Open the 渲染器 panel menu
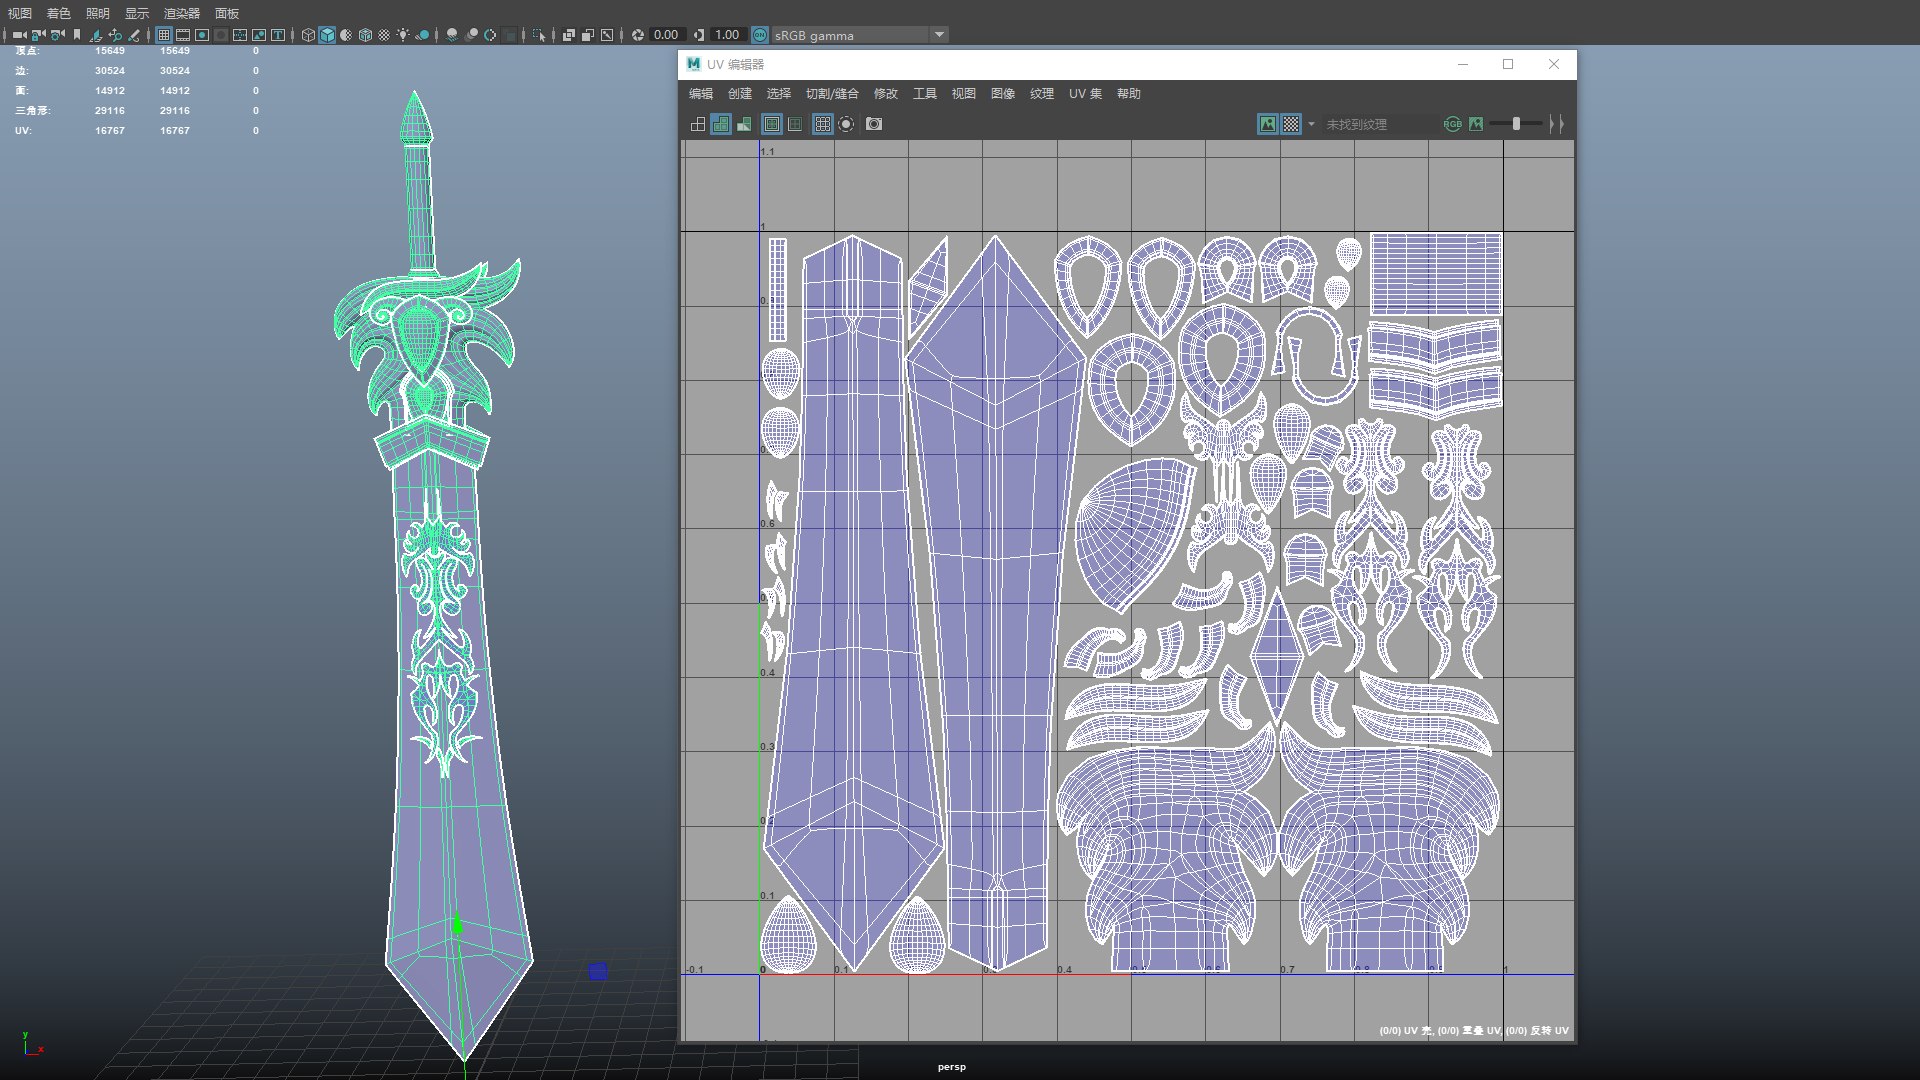This screenshot has height=1080, width=1920. click(182, 13)
